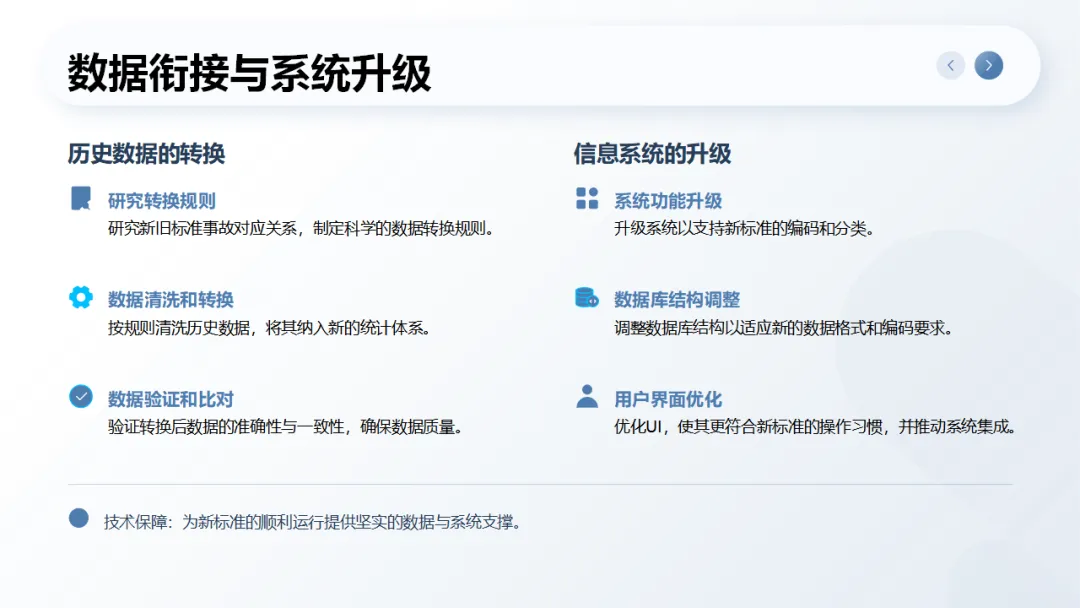
Task: Click the line 按规则清洗历史数据
Action: point(270,328)
